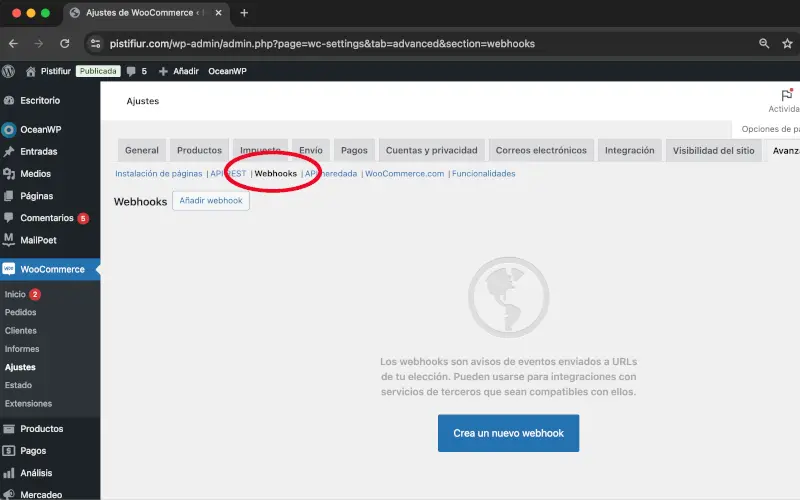The height and width of the screenshot is (500, 800).
Task: Open OceanWP in the admin bar
Action: 227,71
